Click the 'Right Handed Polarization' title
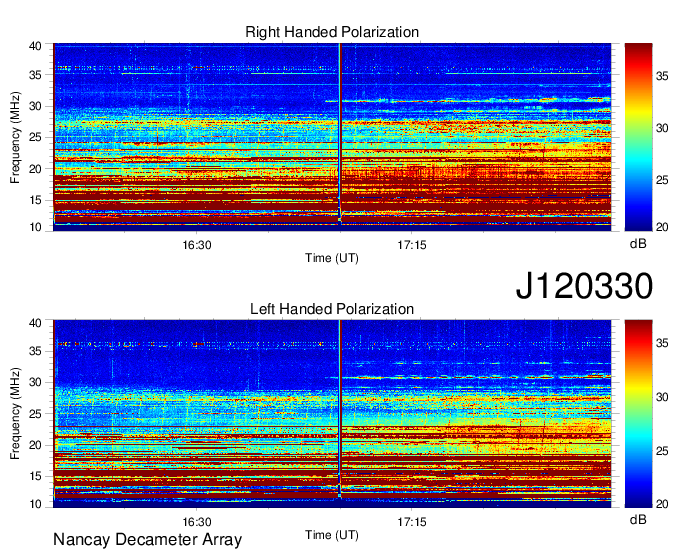Screen dimensions: 680x552 coord(332,32)
